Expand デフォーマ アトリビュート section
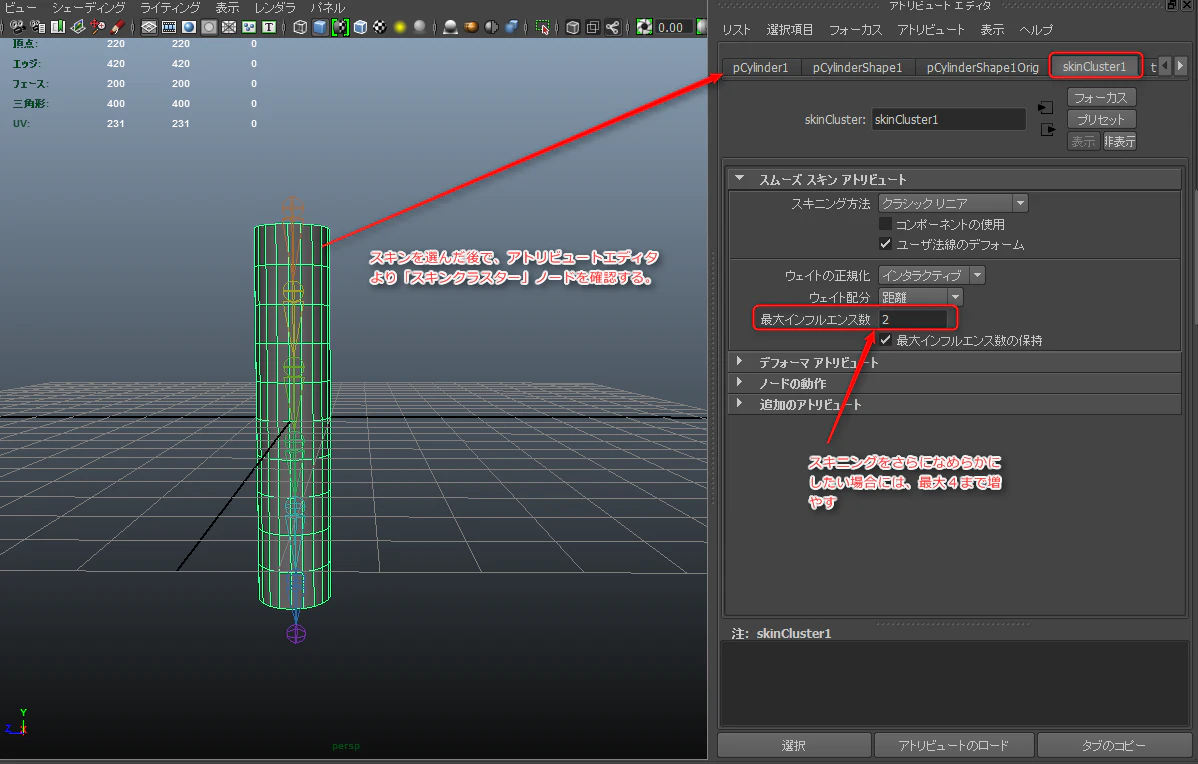The height and width of the screenshot is (764, 1198). point(740,361)
